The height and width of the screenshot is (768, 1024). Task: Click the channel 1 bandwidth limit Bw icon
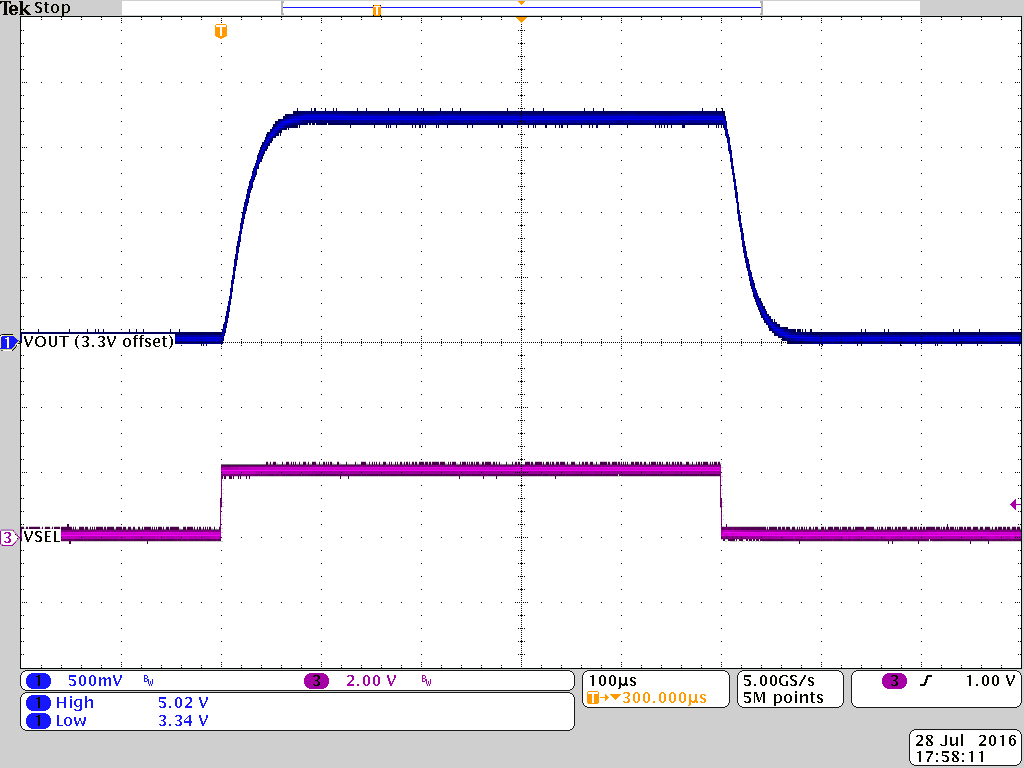pos(149,681)
